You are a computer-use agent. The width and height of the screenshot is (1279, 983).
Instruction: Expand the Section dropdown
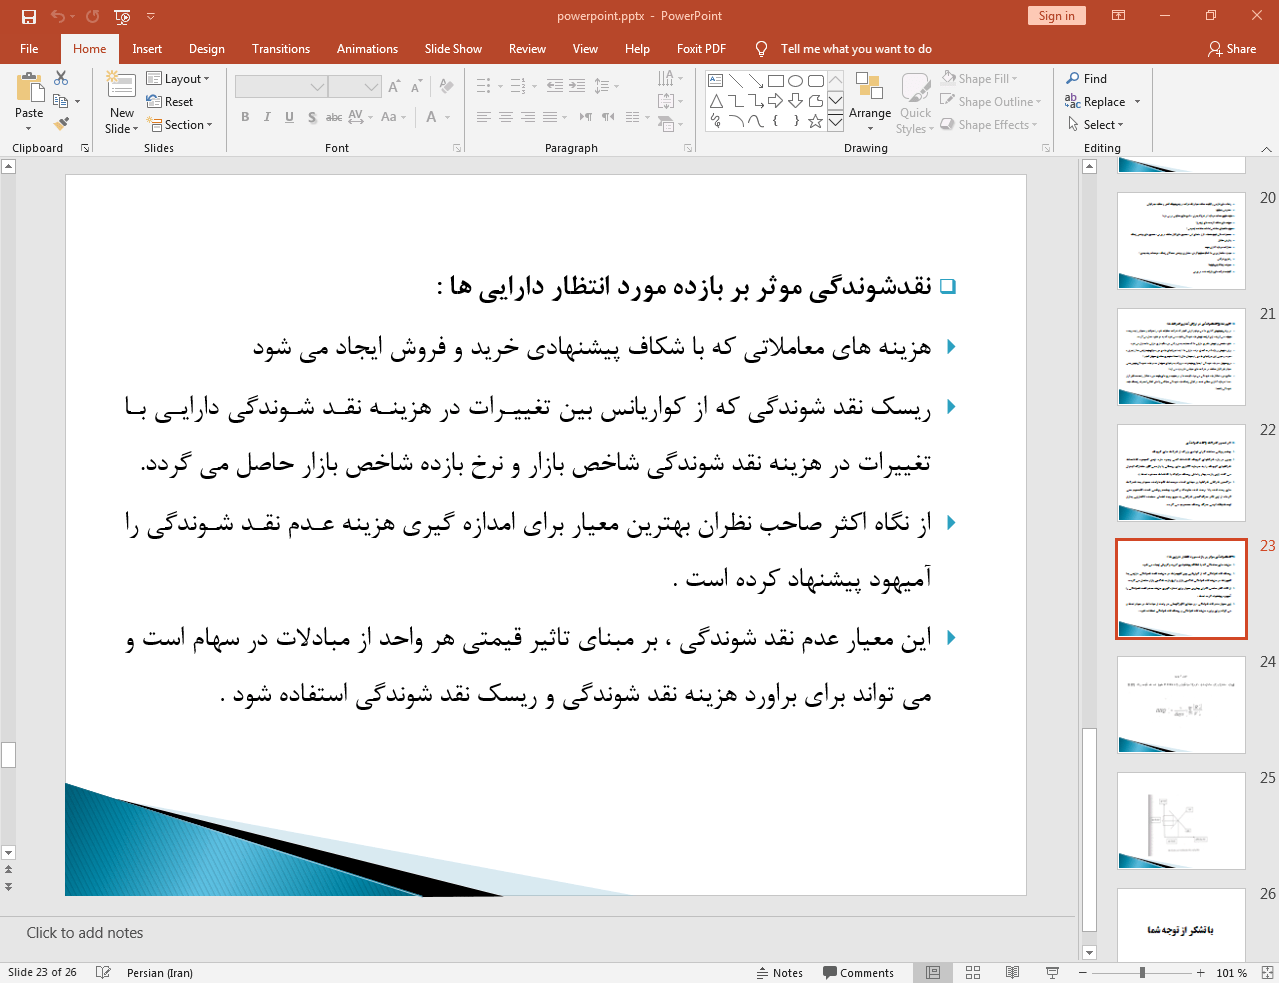click(179, 125)
